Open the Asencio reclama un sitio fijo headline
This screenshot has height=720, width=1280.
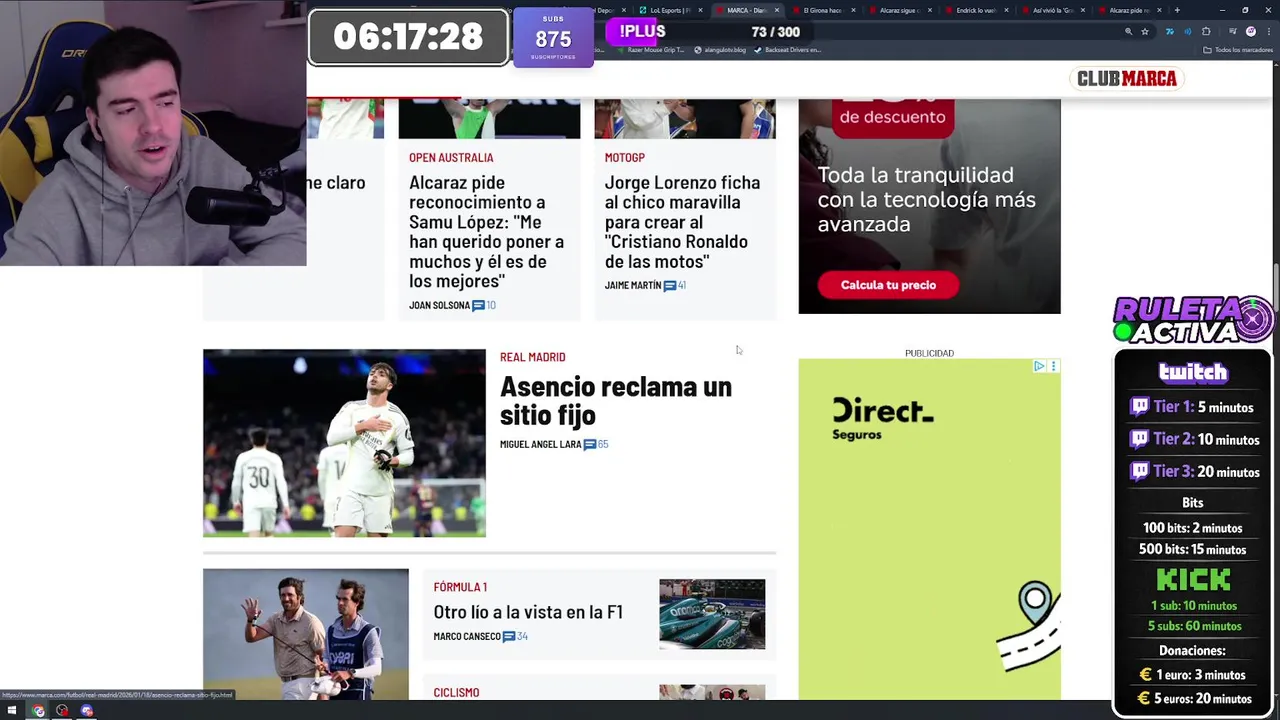[616, 400]
